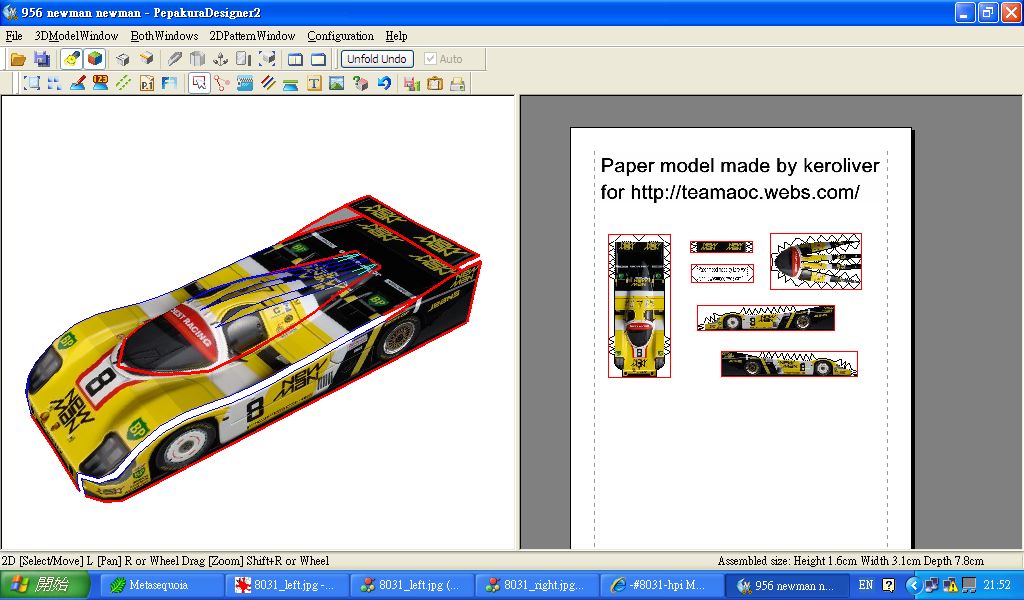Switch to the '#8031-hpi M...' browser taskbar item
1024x600 pixels.
click(661, 585)
